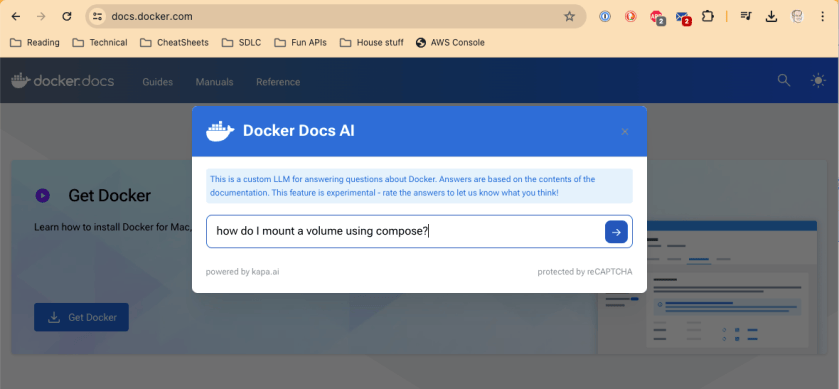Submit the question with the arrow button
The image size is (839, 389).
(x=616, y=232)
